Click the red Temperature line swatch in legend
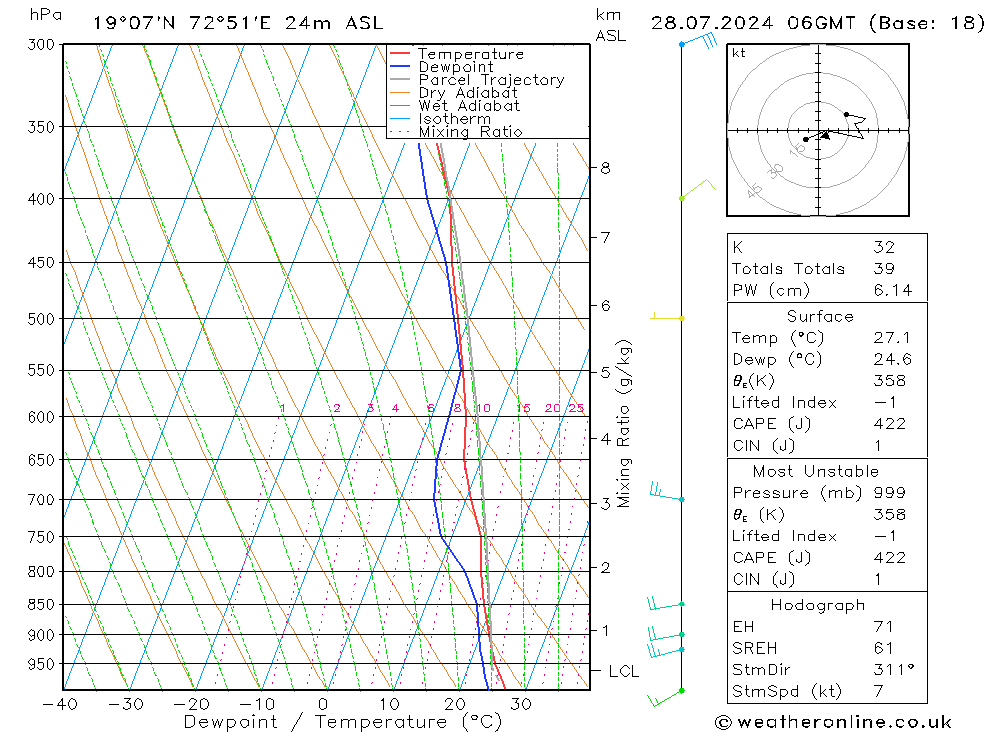The image size is (1000, 733). pos(401,54)
